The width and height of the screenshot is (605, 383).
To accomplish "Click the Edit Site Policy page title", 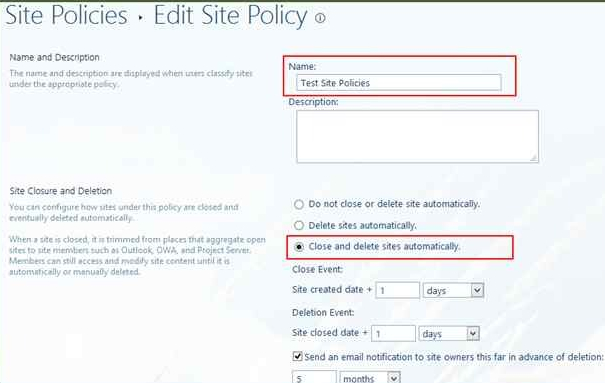I will [230, 16].
